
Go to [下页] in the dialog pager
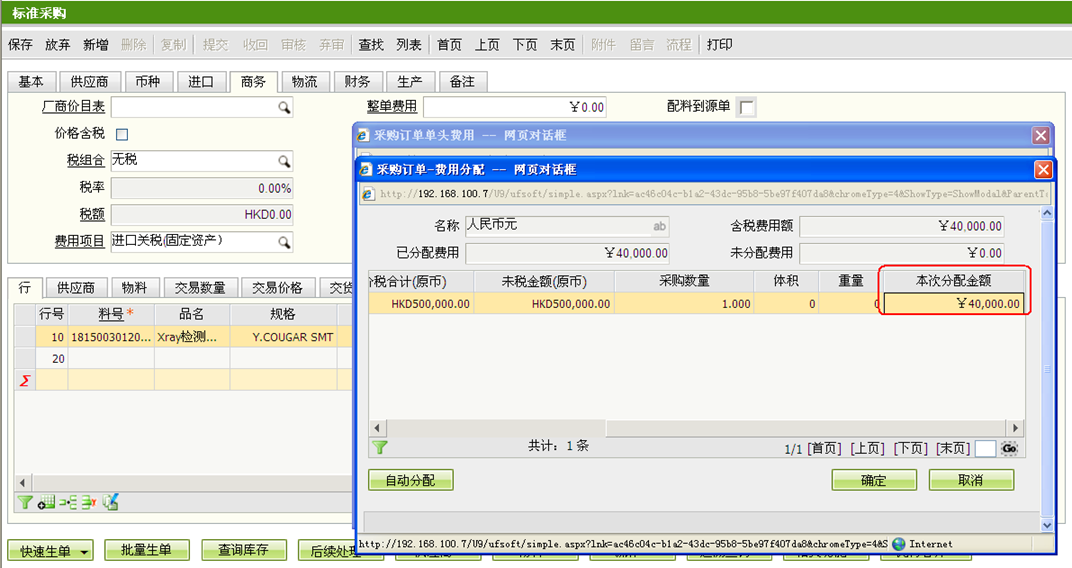point(910,448)
